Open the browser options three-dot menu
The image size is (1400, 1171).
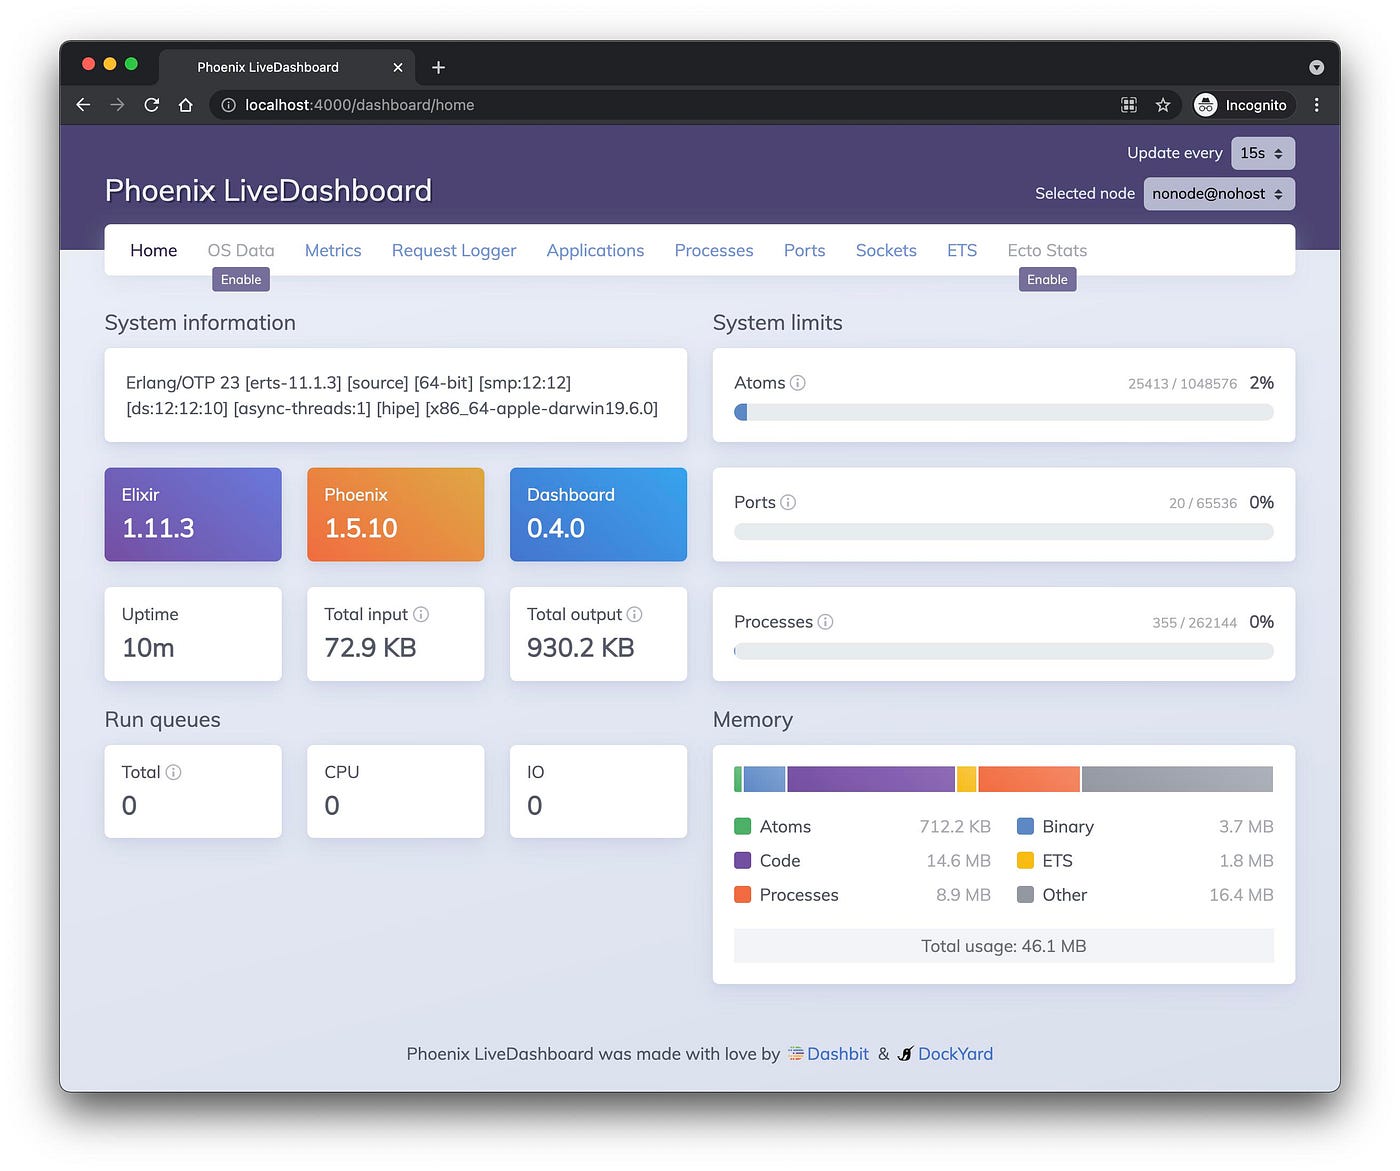tap(1316, 104)
